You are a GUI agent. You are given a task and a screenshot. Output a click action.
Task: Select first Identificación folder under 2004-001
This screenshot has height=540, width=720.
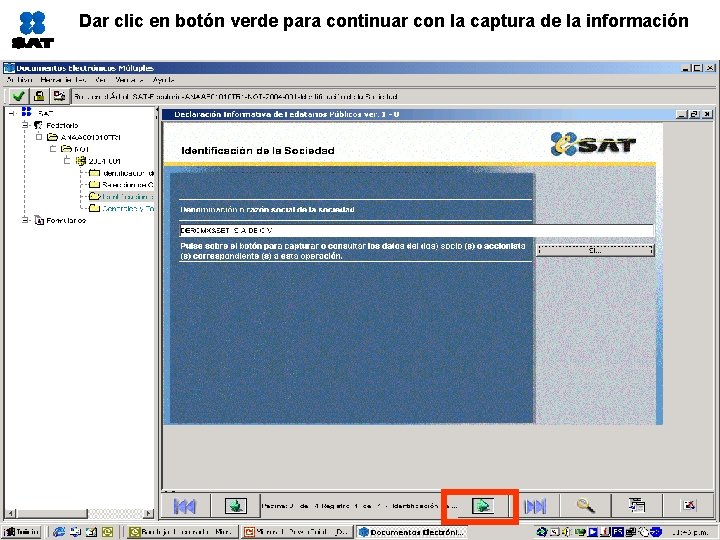122,173
